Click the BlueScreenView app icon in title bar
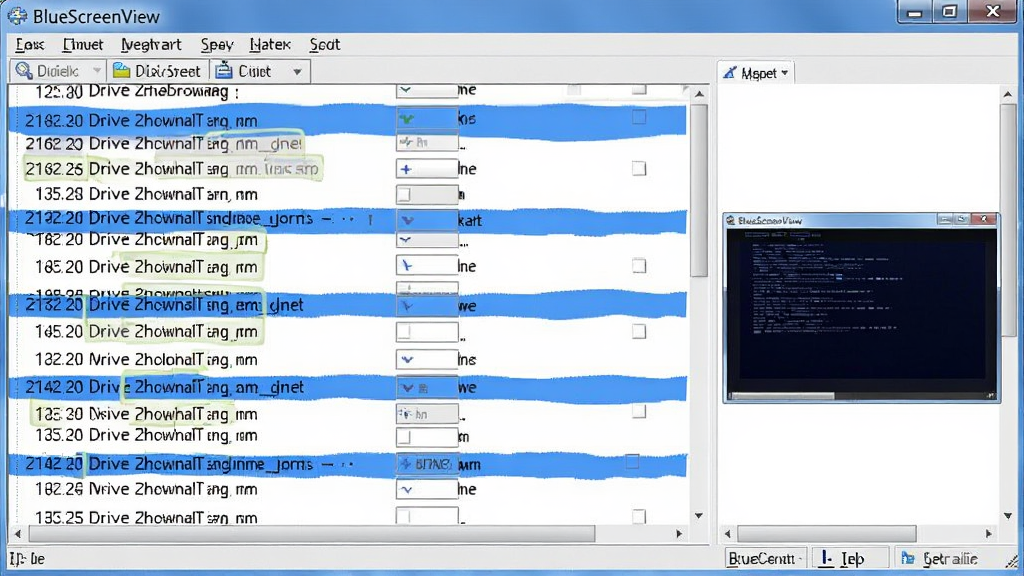 tap(17, 16)
